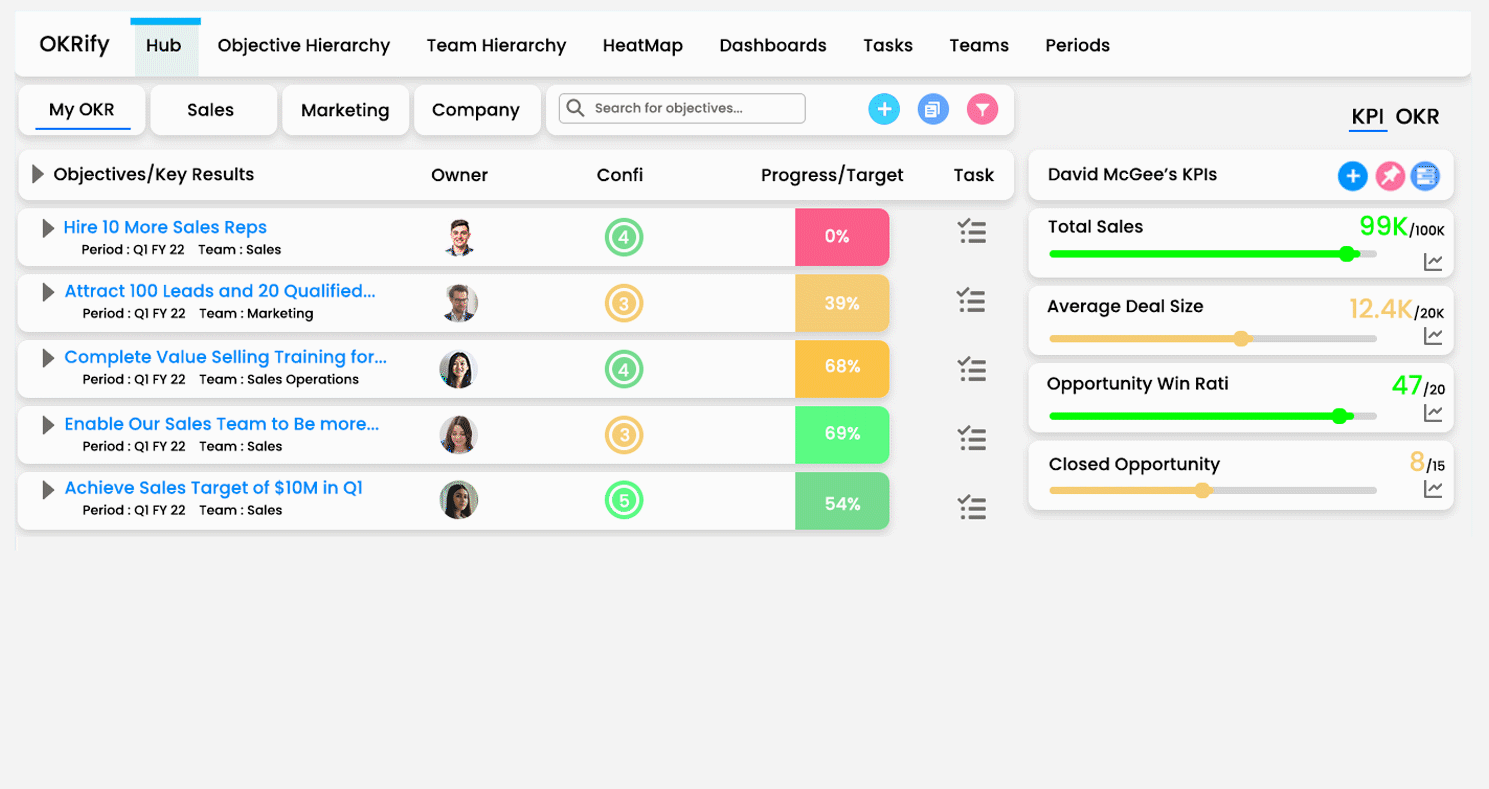The width and height of the screenshot is (1489, 789).
Task: Open the add new objective icon
Action: click(884, 108)
